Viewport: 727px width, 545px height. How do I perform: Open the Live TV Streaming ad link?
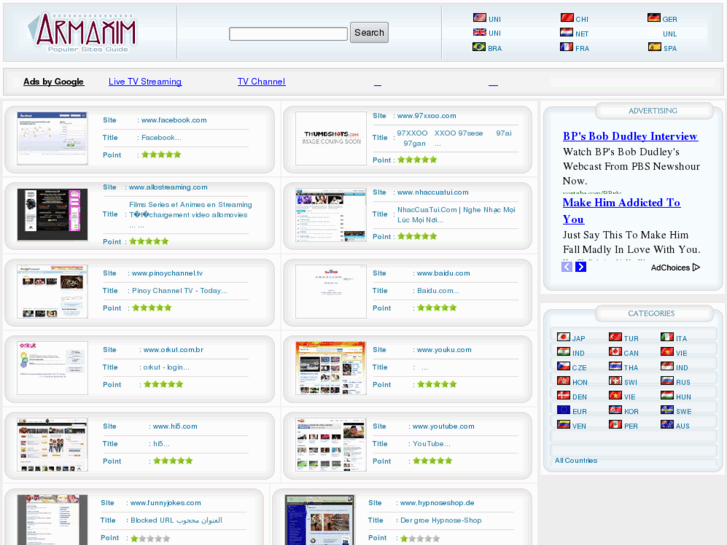[145, 82]
